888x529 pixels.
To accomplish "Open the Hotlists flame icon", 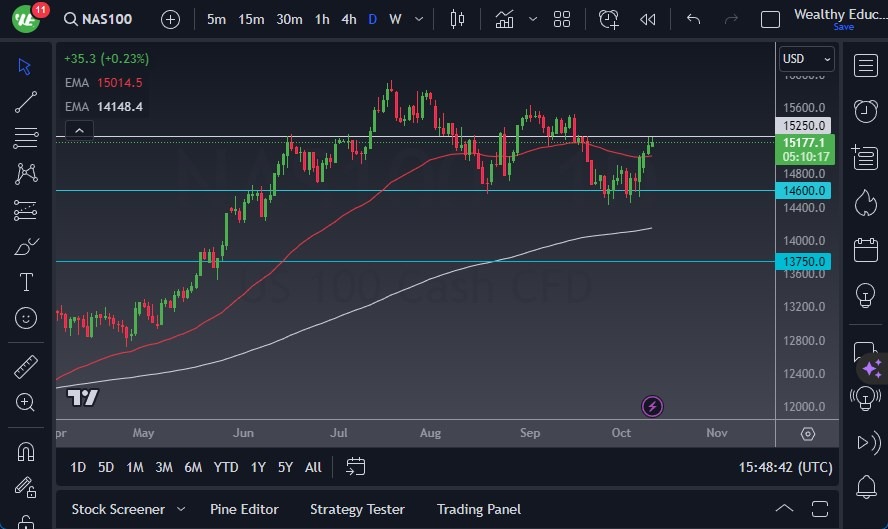I will [866, 203].
